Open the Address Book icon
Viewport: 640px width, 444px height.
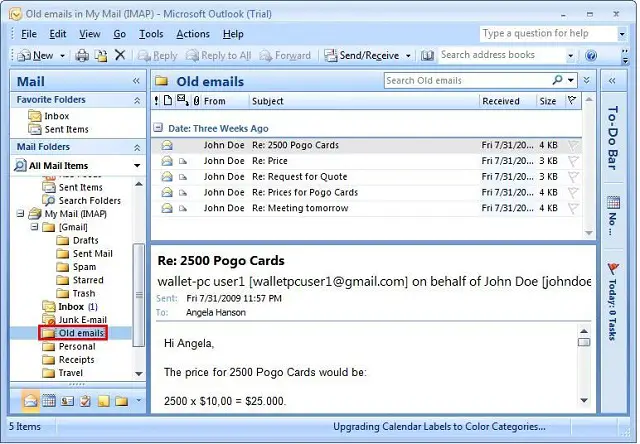coord(427,55)
